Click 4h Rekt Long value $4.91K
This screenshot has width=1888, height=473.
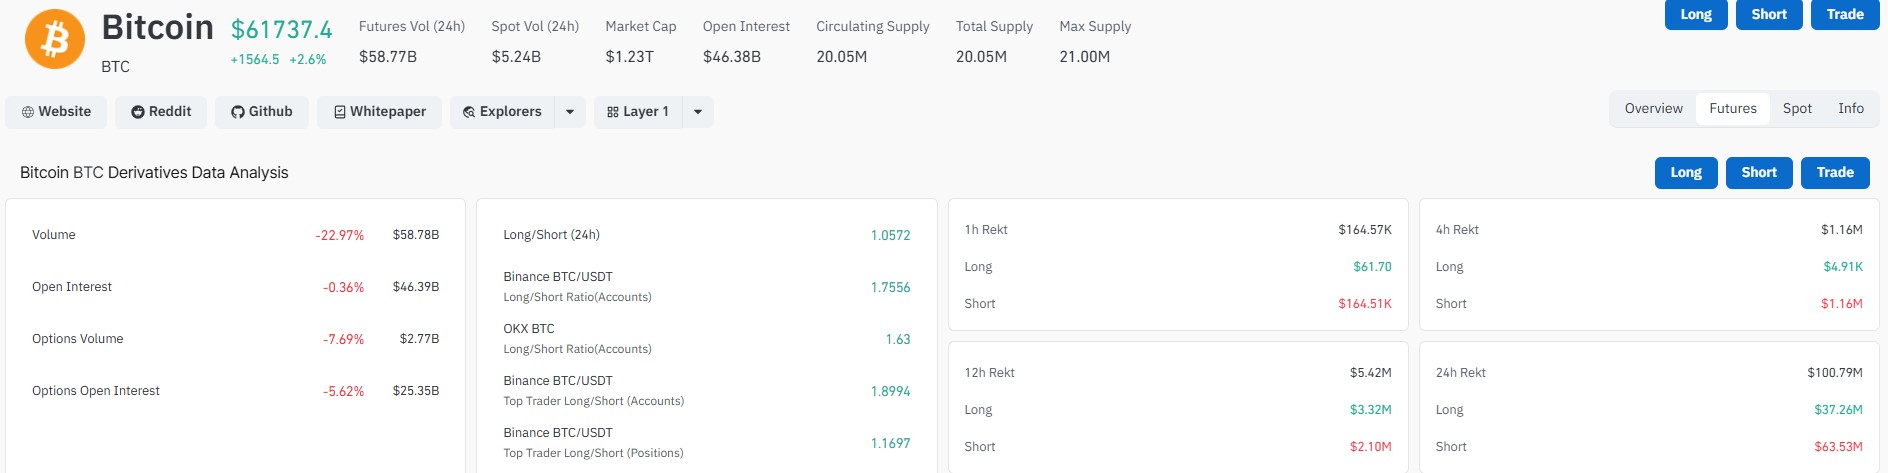(x=1843, y=267)
